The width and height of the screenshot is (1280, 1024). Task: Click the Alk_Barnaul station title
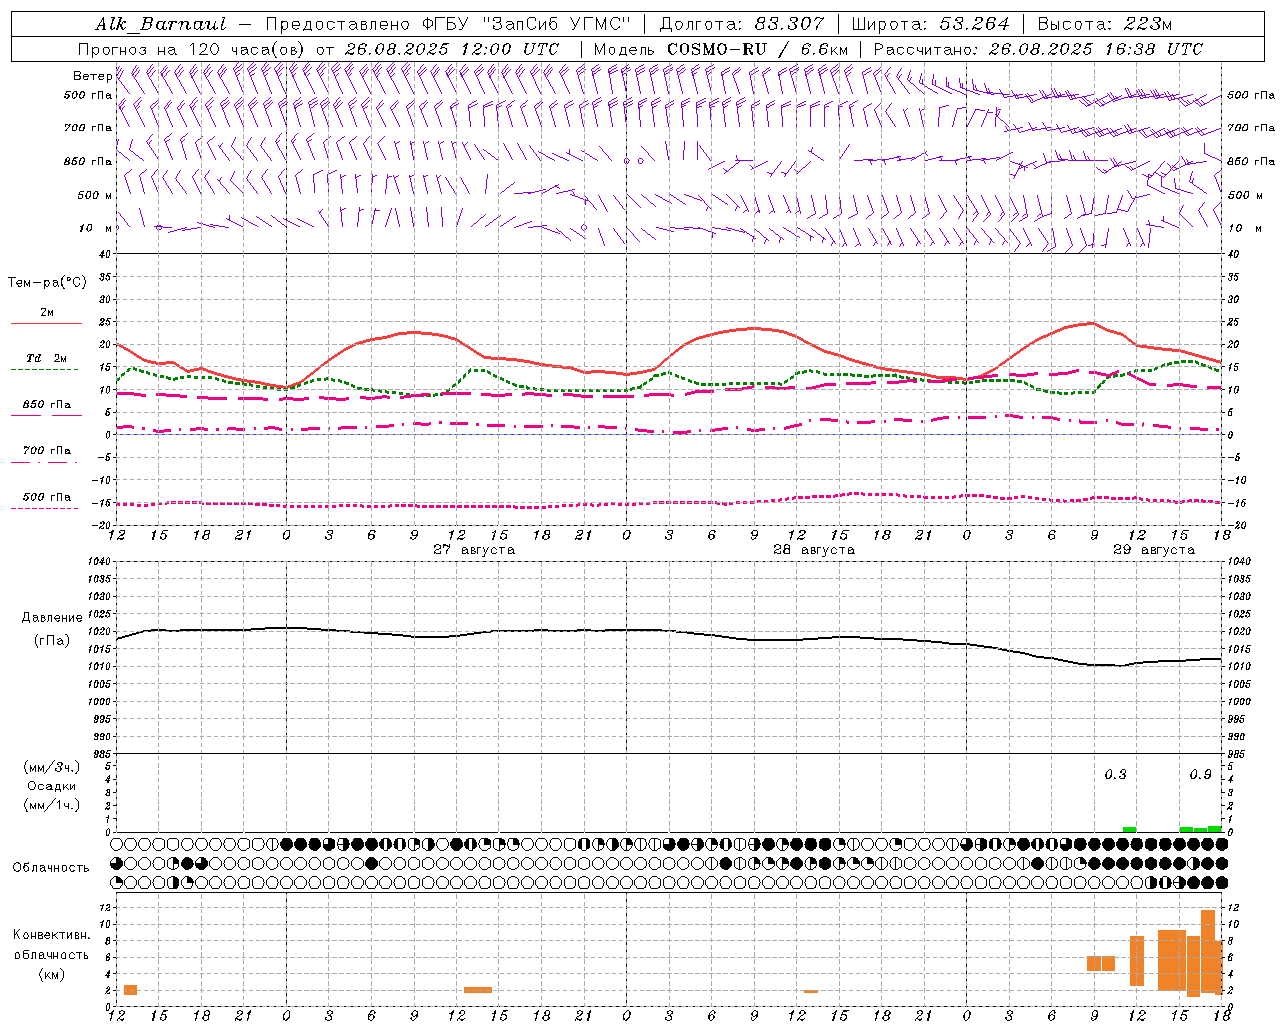[161, 24]
